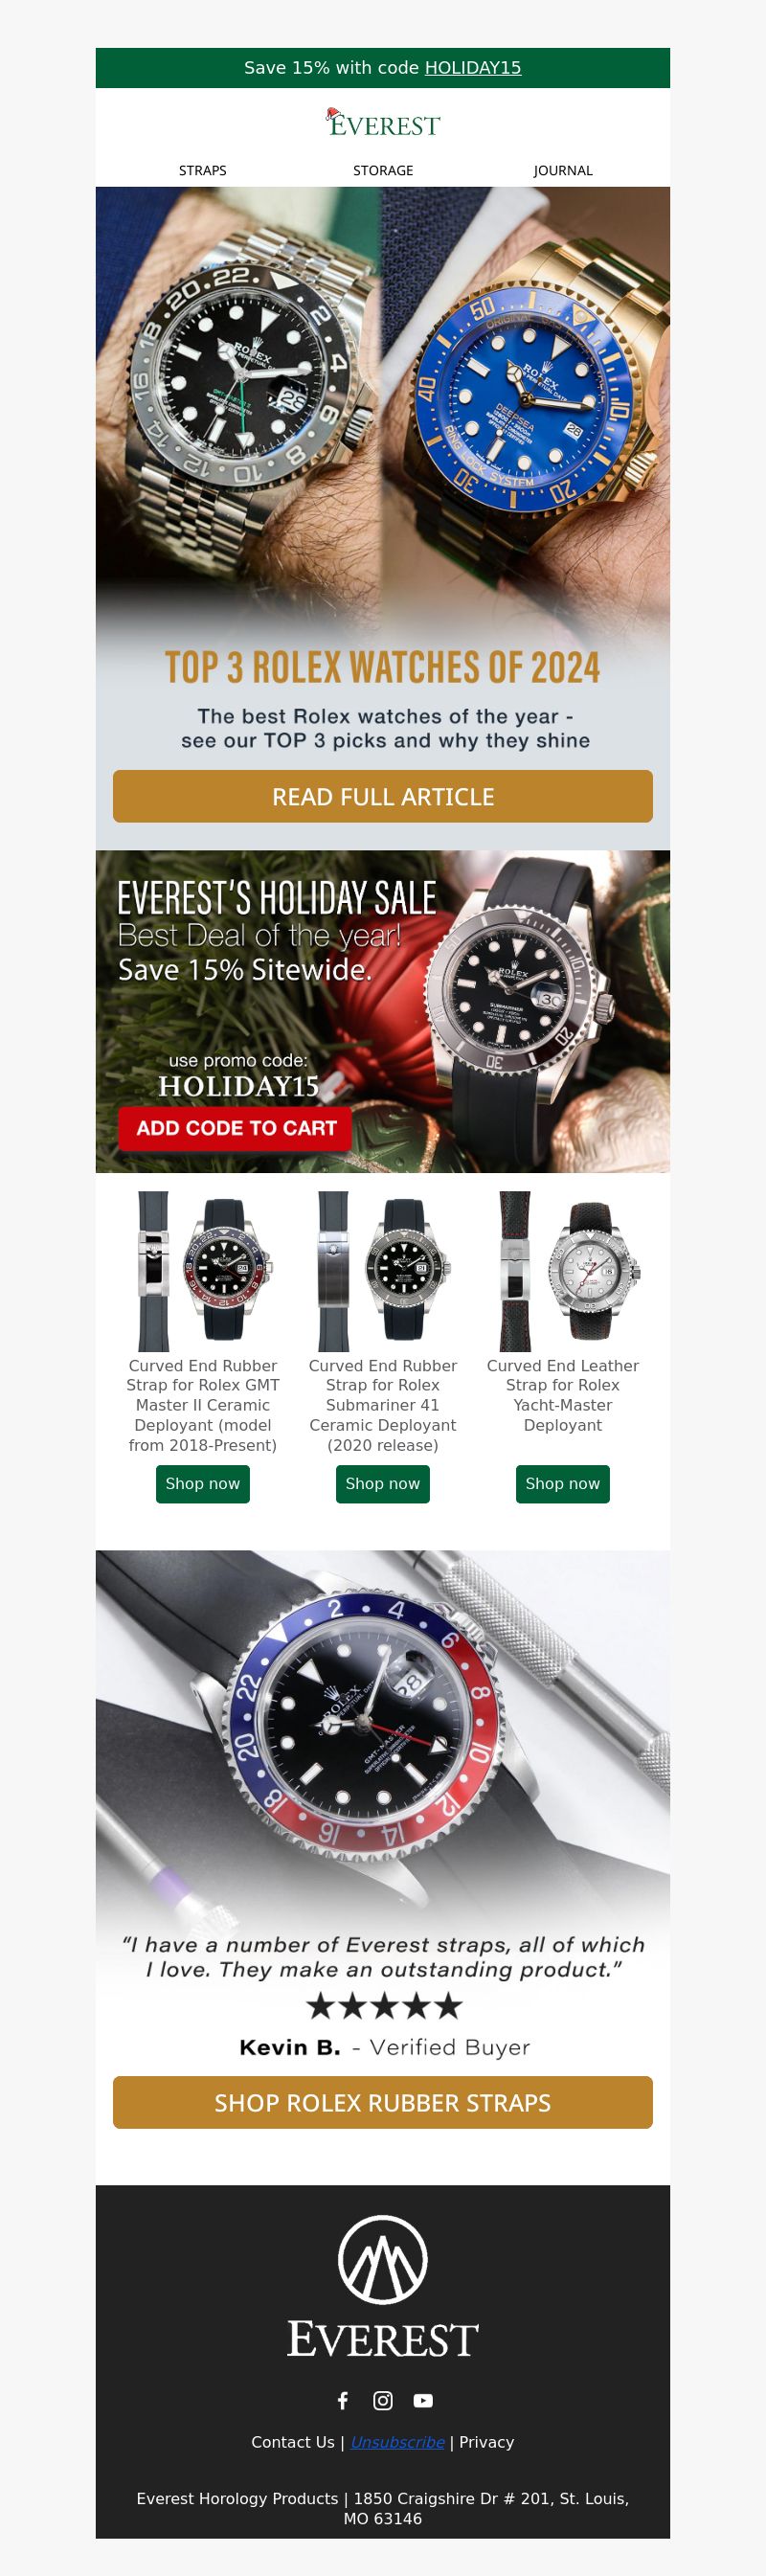This screenshot has height=2576, width=766.
Task: Open Everest Facebook page icon
Action: click(343, 2400)
